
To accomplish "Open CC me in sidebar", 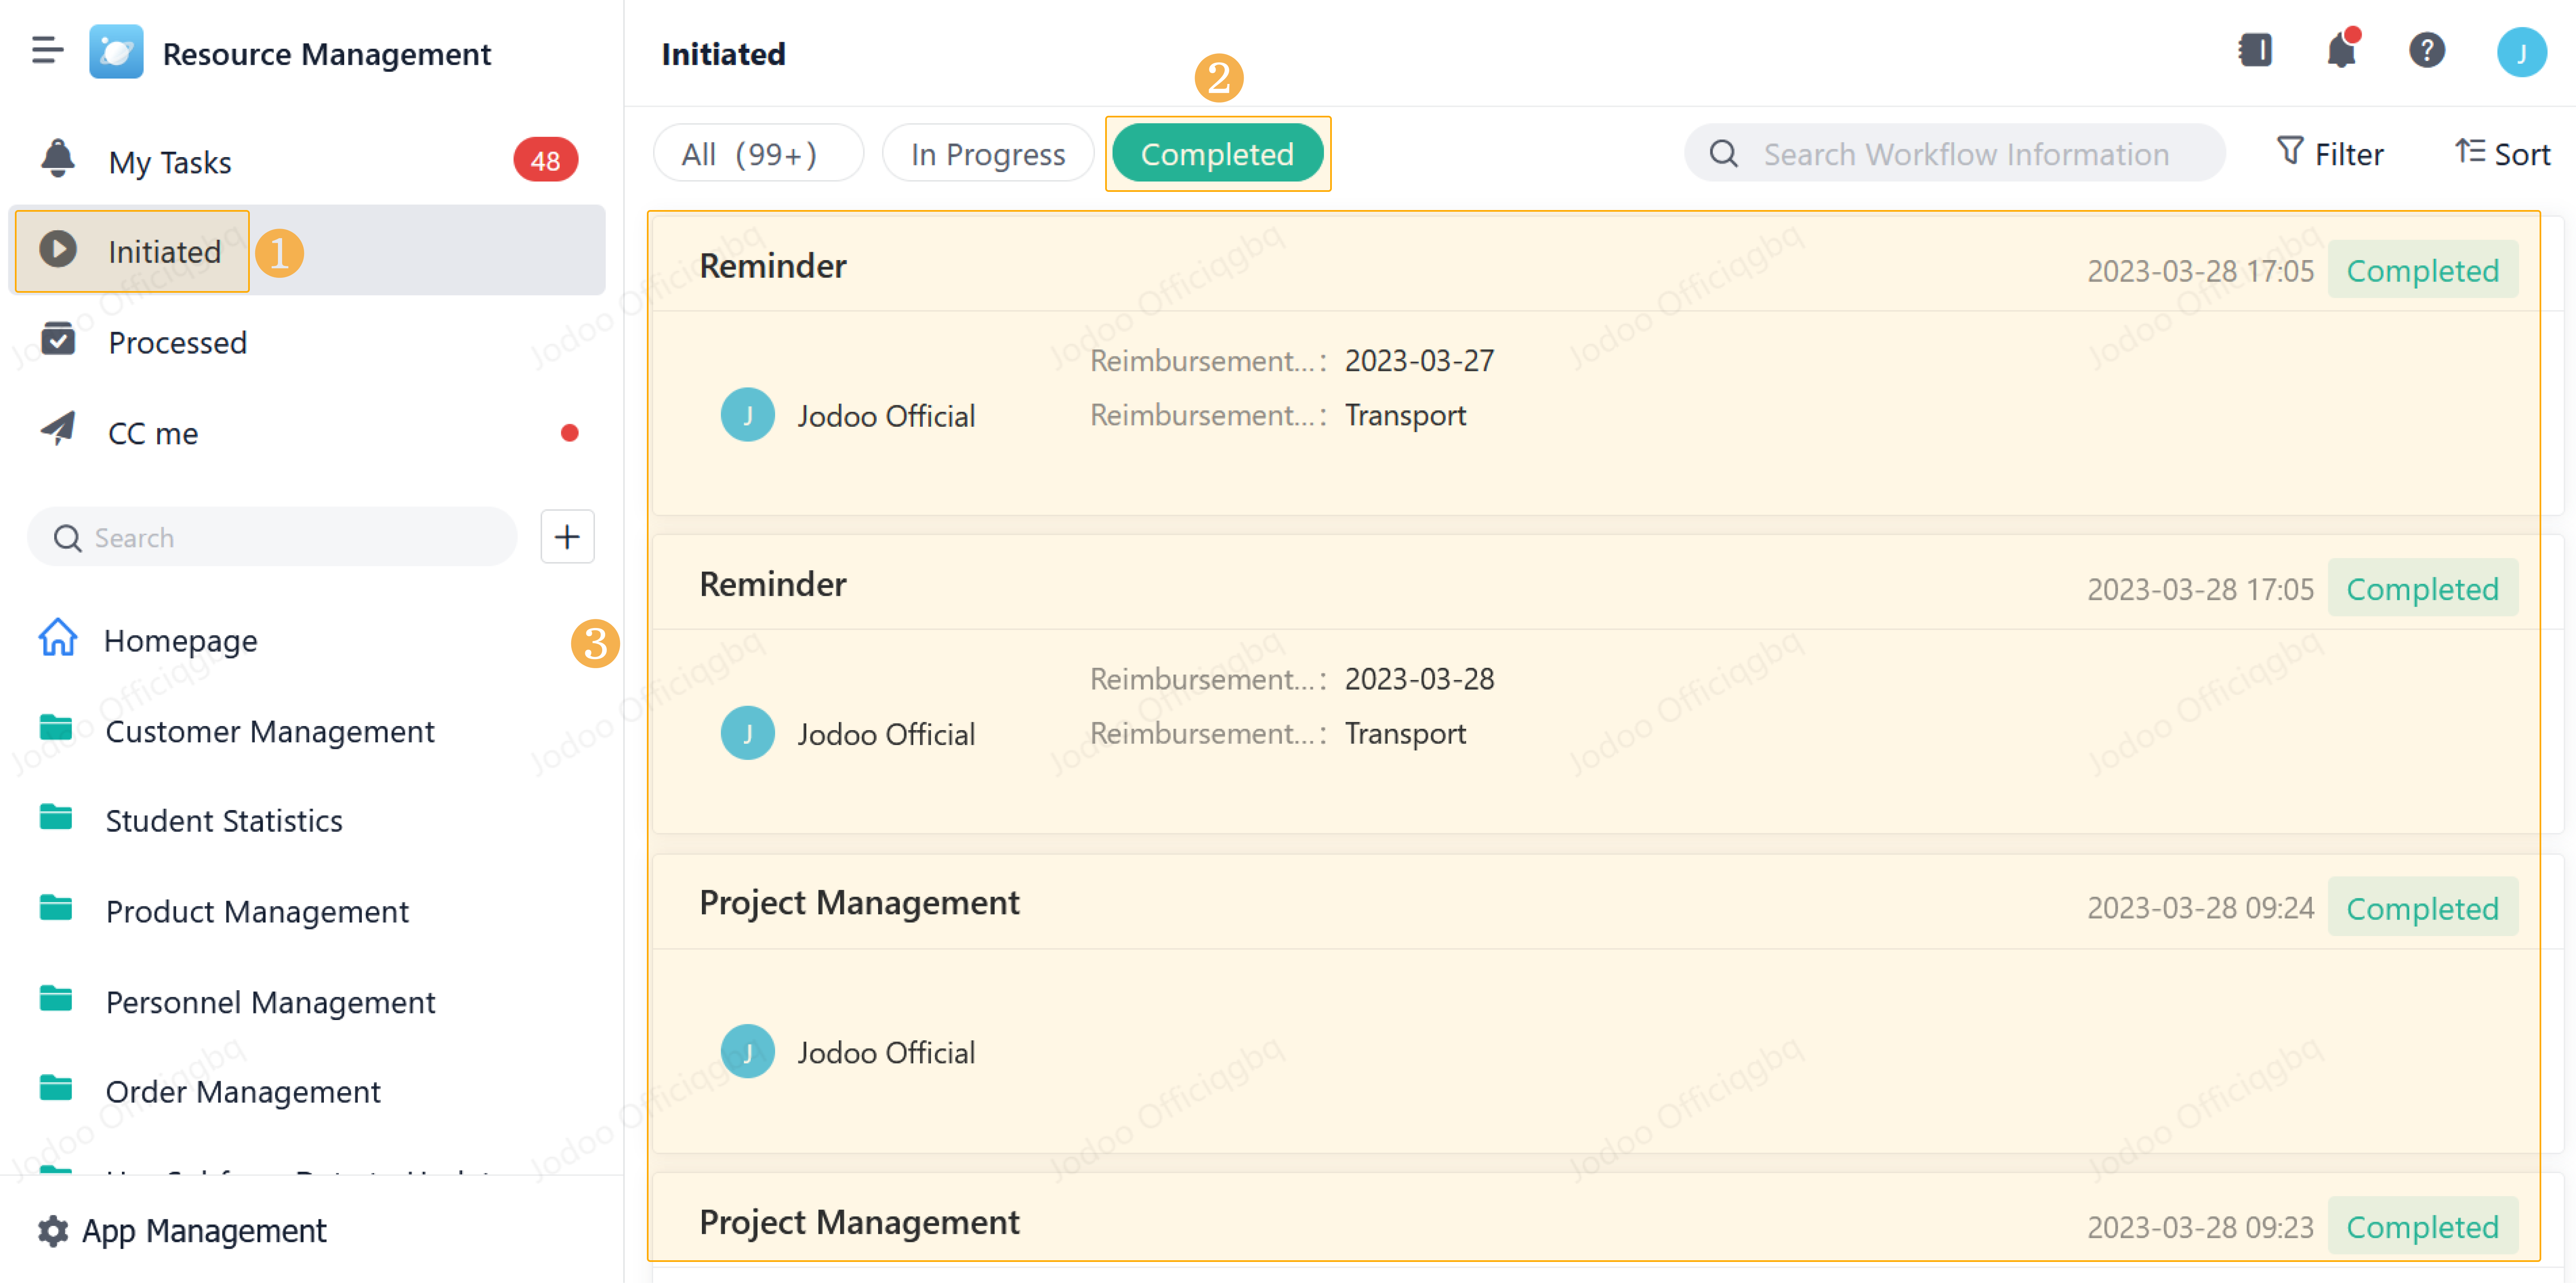I will pyautogui.click(x=307, y=433).
